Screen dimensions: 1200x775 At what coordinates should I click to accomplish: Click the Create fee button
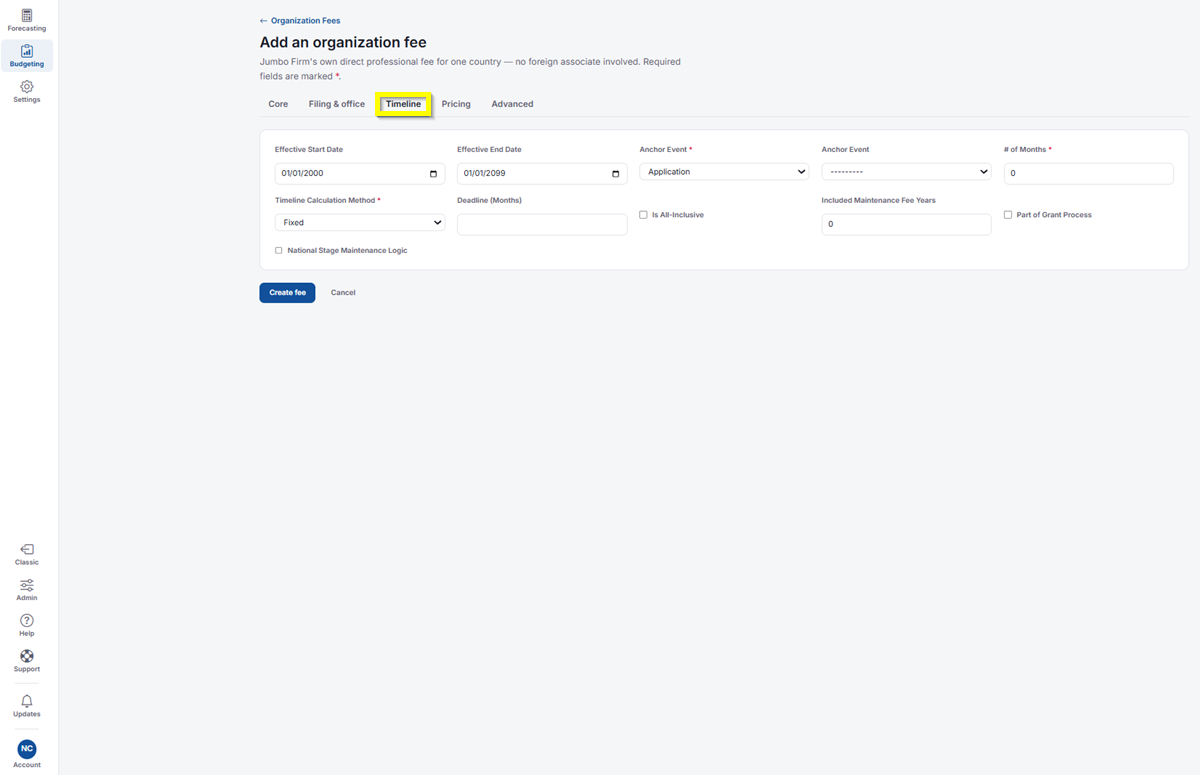coord(287,293)
